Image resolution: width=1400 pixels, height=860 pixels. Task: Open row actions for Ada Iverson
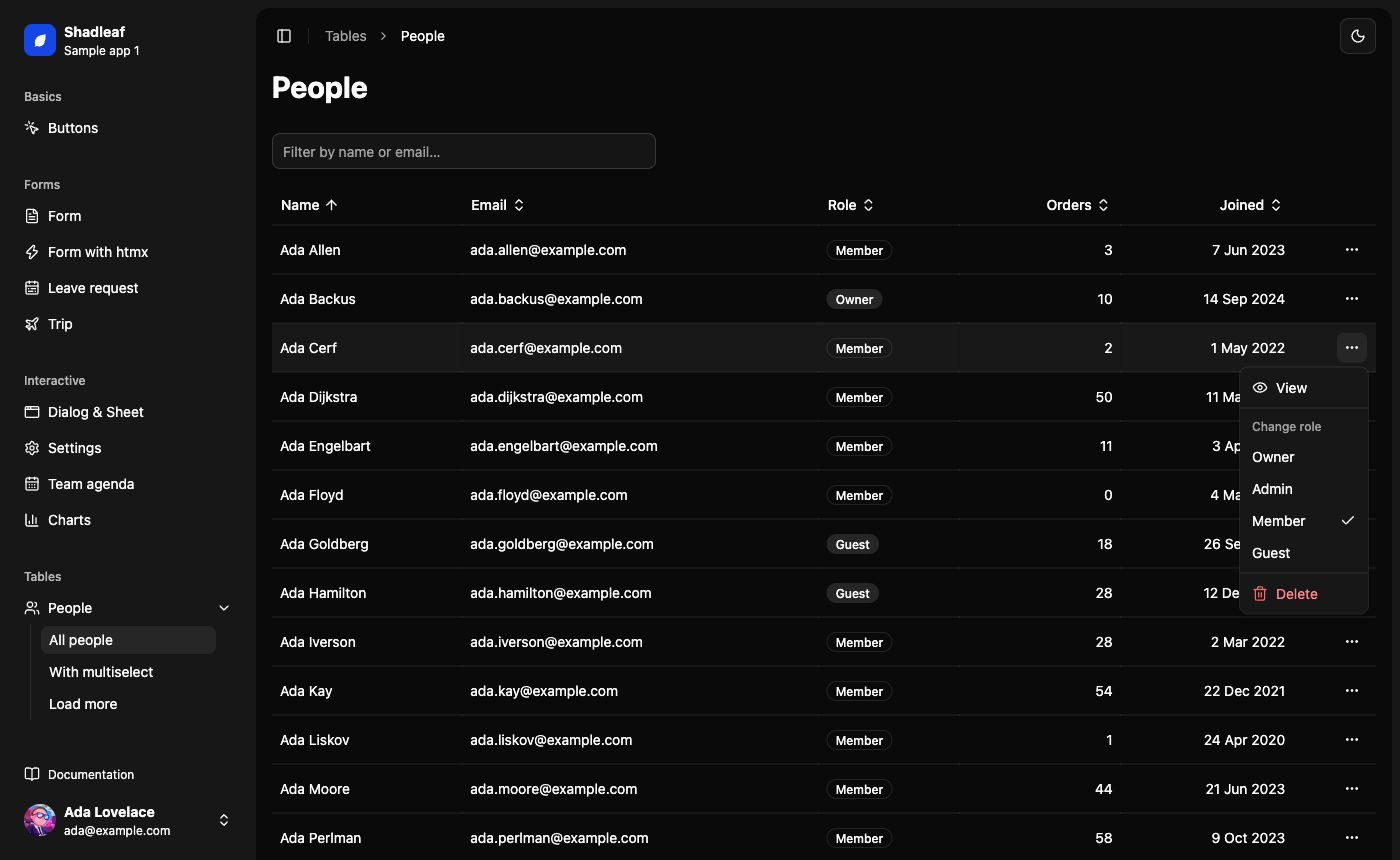pyautogui.click(x=1352, y=642)
